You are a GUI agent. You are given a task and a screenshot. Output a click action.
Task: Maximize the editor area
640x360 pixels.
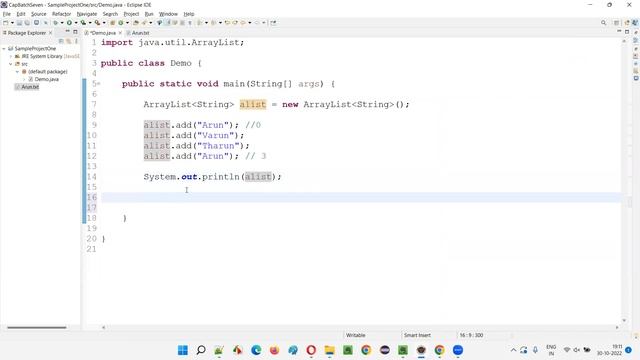[627, 31]
